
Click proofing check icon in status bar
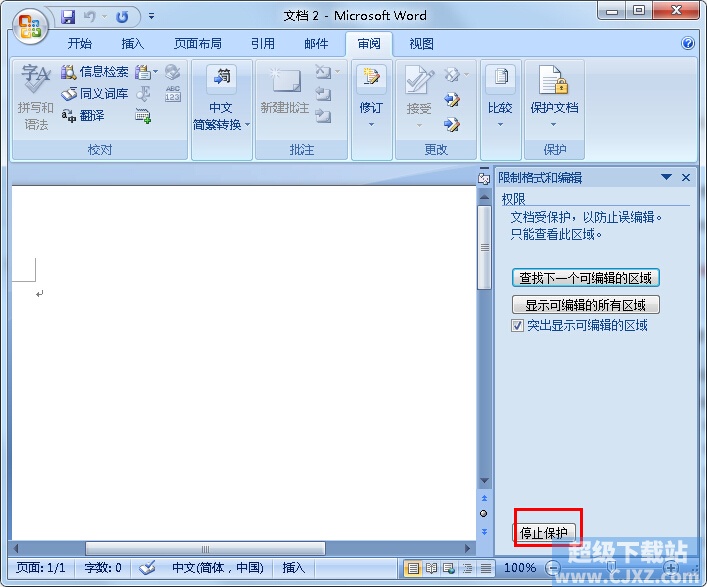(x=147, y=567)
